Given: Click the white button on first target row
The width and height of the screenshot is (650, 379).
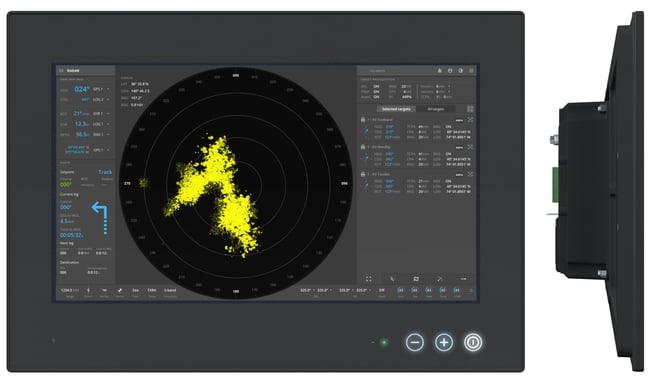Looking at the screenshot, I should (x=459, y=120).
